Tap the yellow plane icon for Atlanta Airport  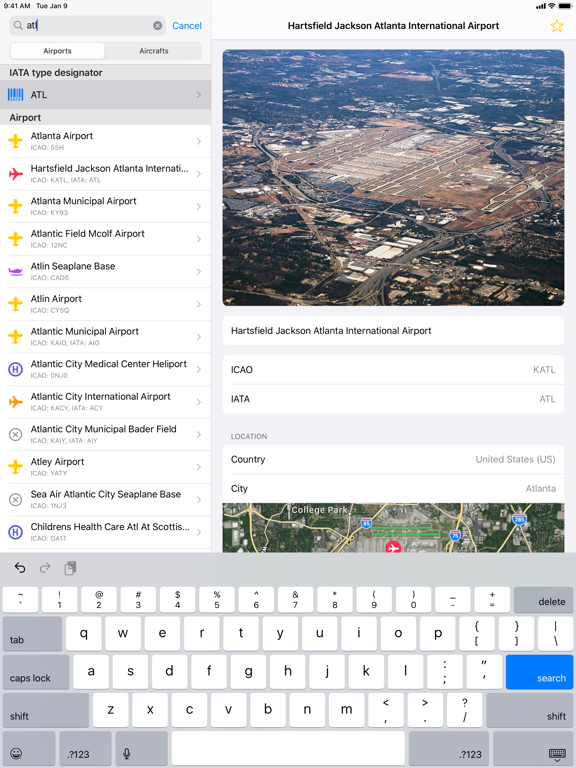tap(16, 141)
